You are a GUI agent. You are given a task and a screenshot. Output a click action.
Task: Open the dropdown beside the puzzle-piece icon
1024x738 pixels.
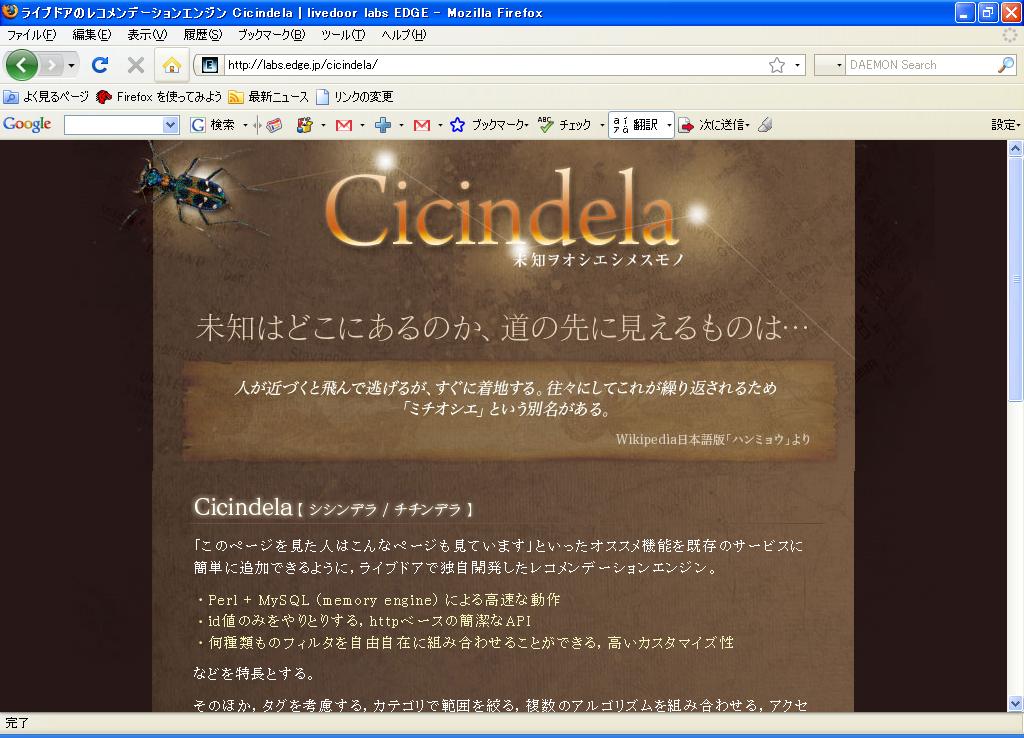coord(323,125)
